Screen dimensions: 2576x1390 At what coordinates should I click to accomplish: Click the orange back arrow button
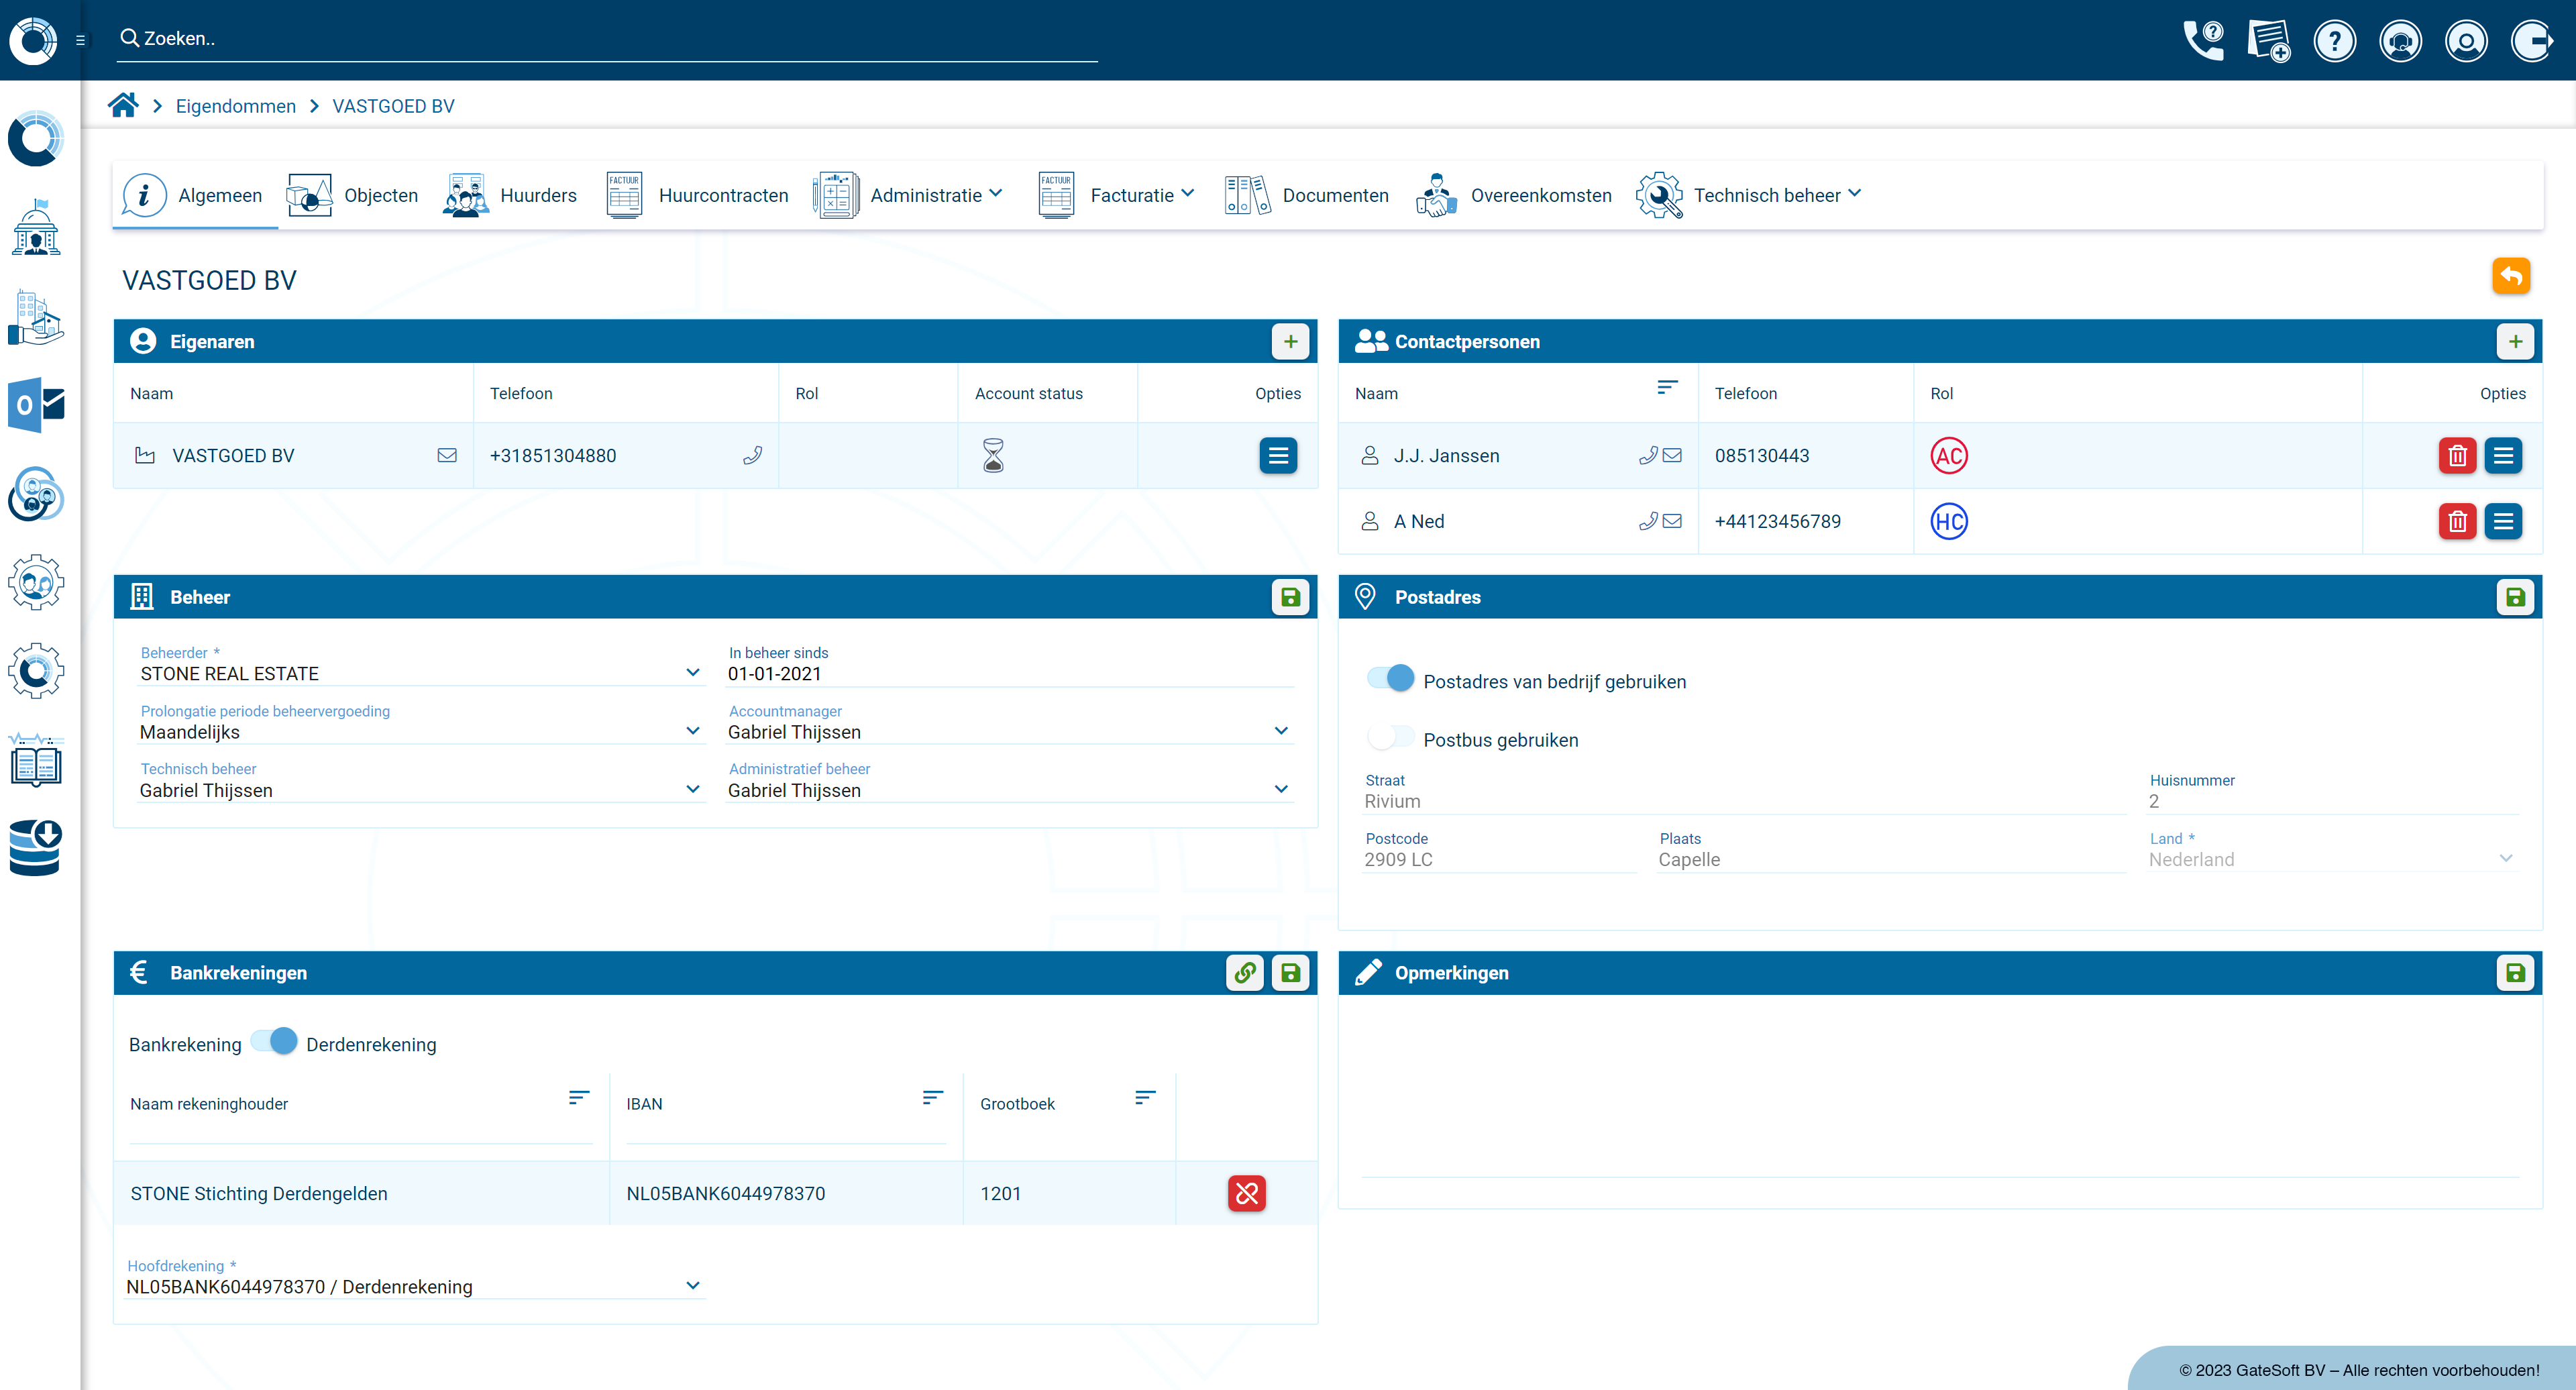[x=2510, y=276]
